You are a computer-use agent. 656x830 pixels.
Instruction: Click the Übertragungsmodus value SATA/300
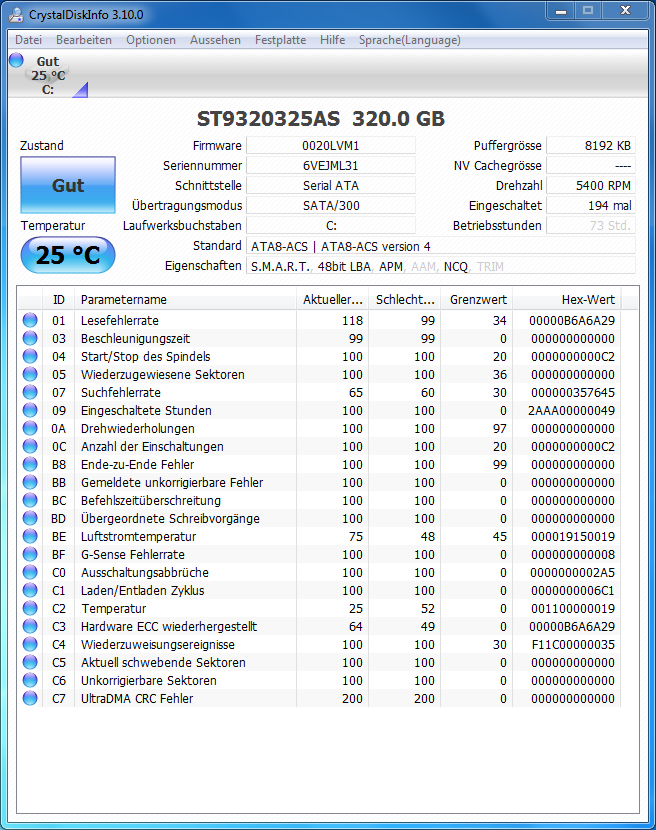pos(330,205)
